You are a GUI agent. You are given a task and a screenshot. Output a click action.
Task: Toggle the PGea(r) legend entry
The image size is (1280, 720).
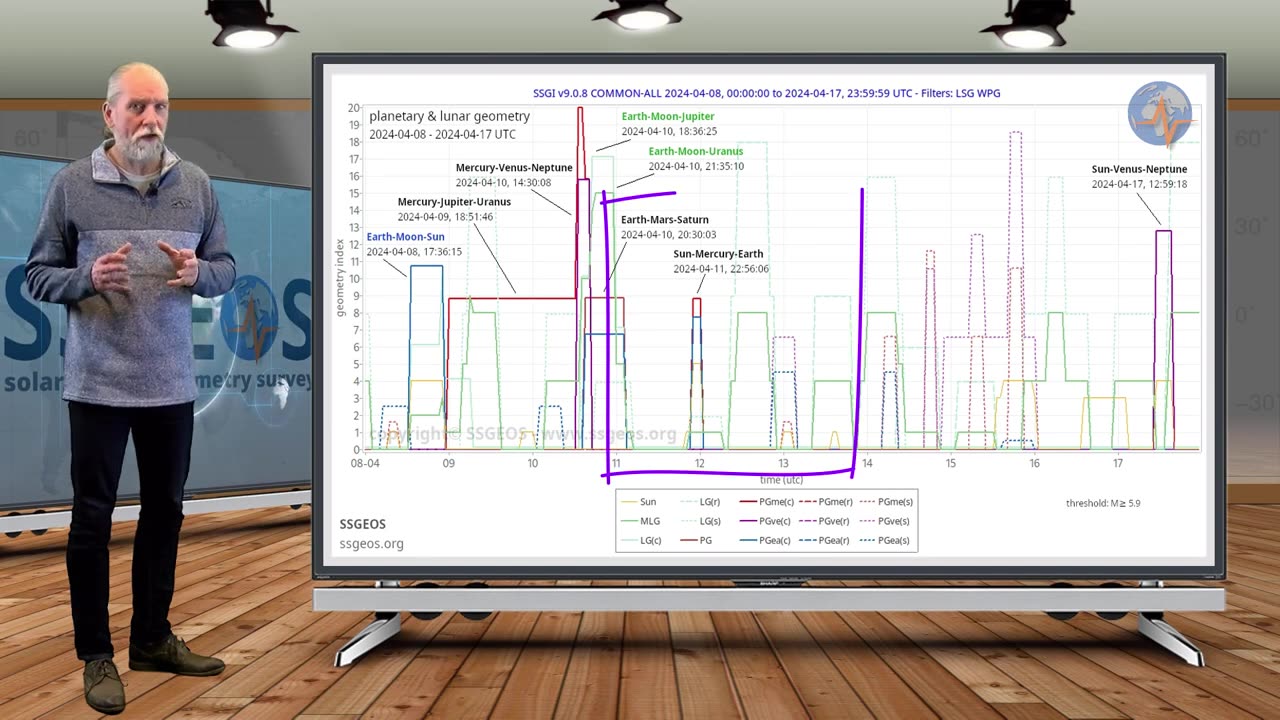(826, 540)
